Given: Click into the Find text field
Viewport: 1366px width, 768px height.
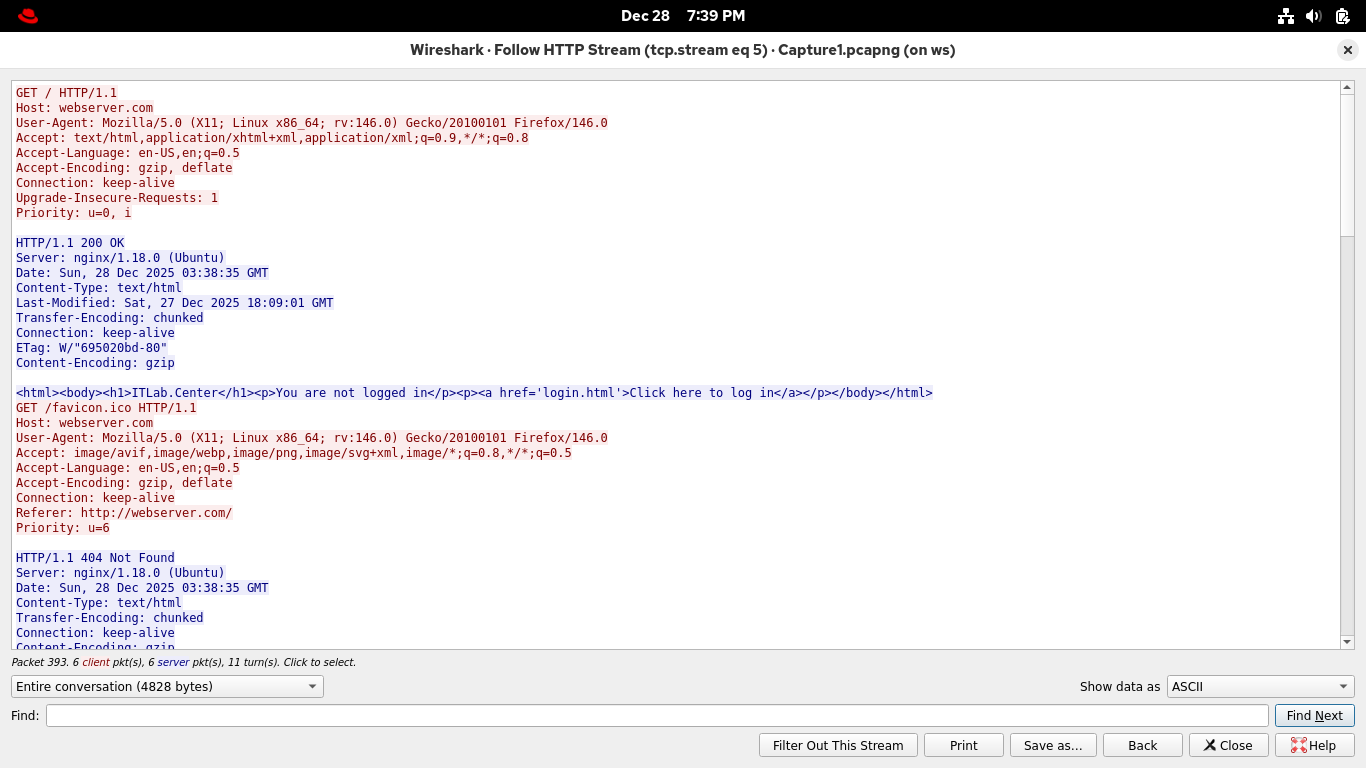Looking at the screenshot, I should tap(656, 716).
